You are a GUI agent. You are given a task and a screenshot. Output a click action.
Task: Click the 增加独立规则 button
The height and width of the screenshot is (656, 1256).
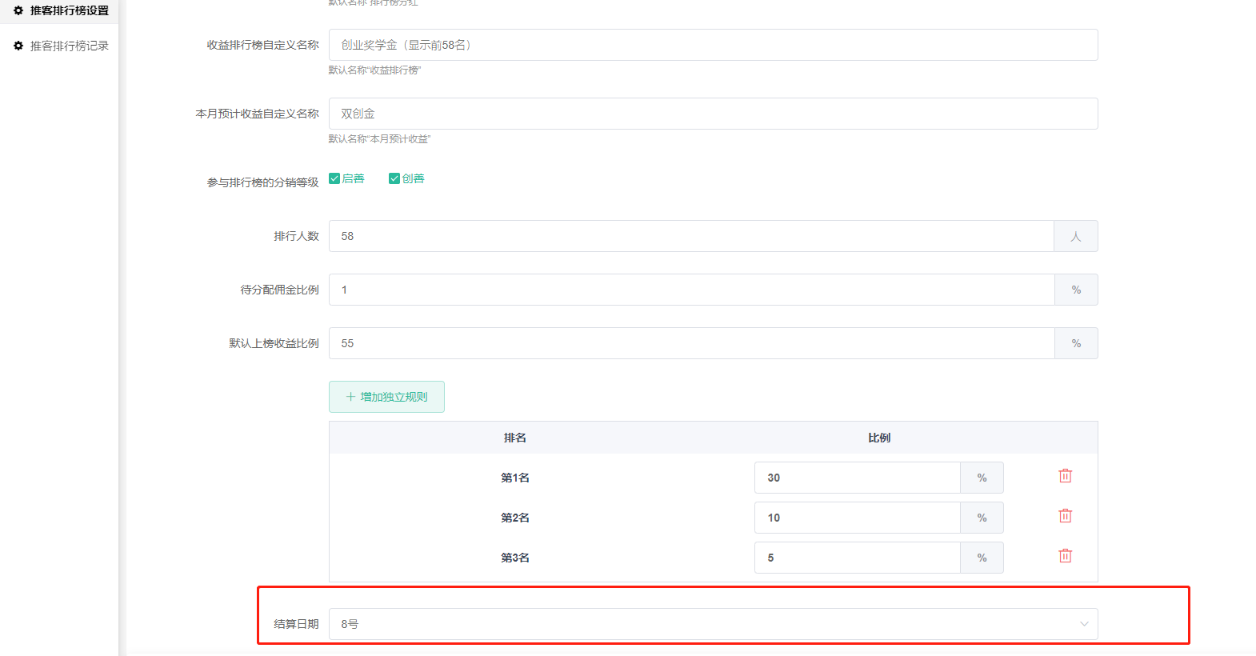coord(387,397)
